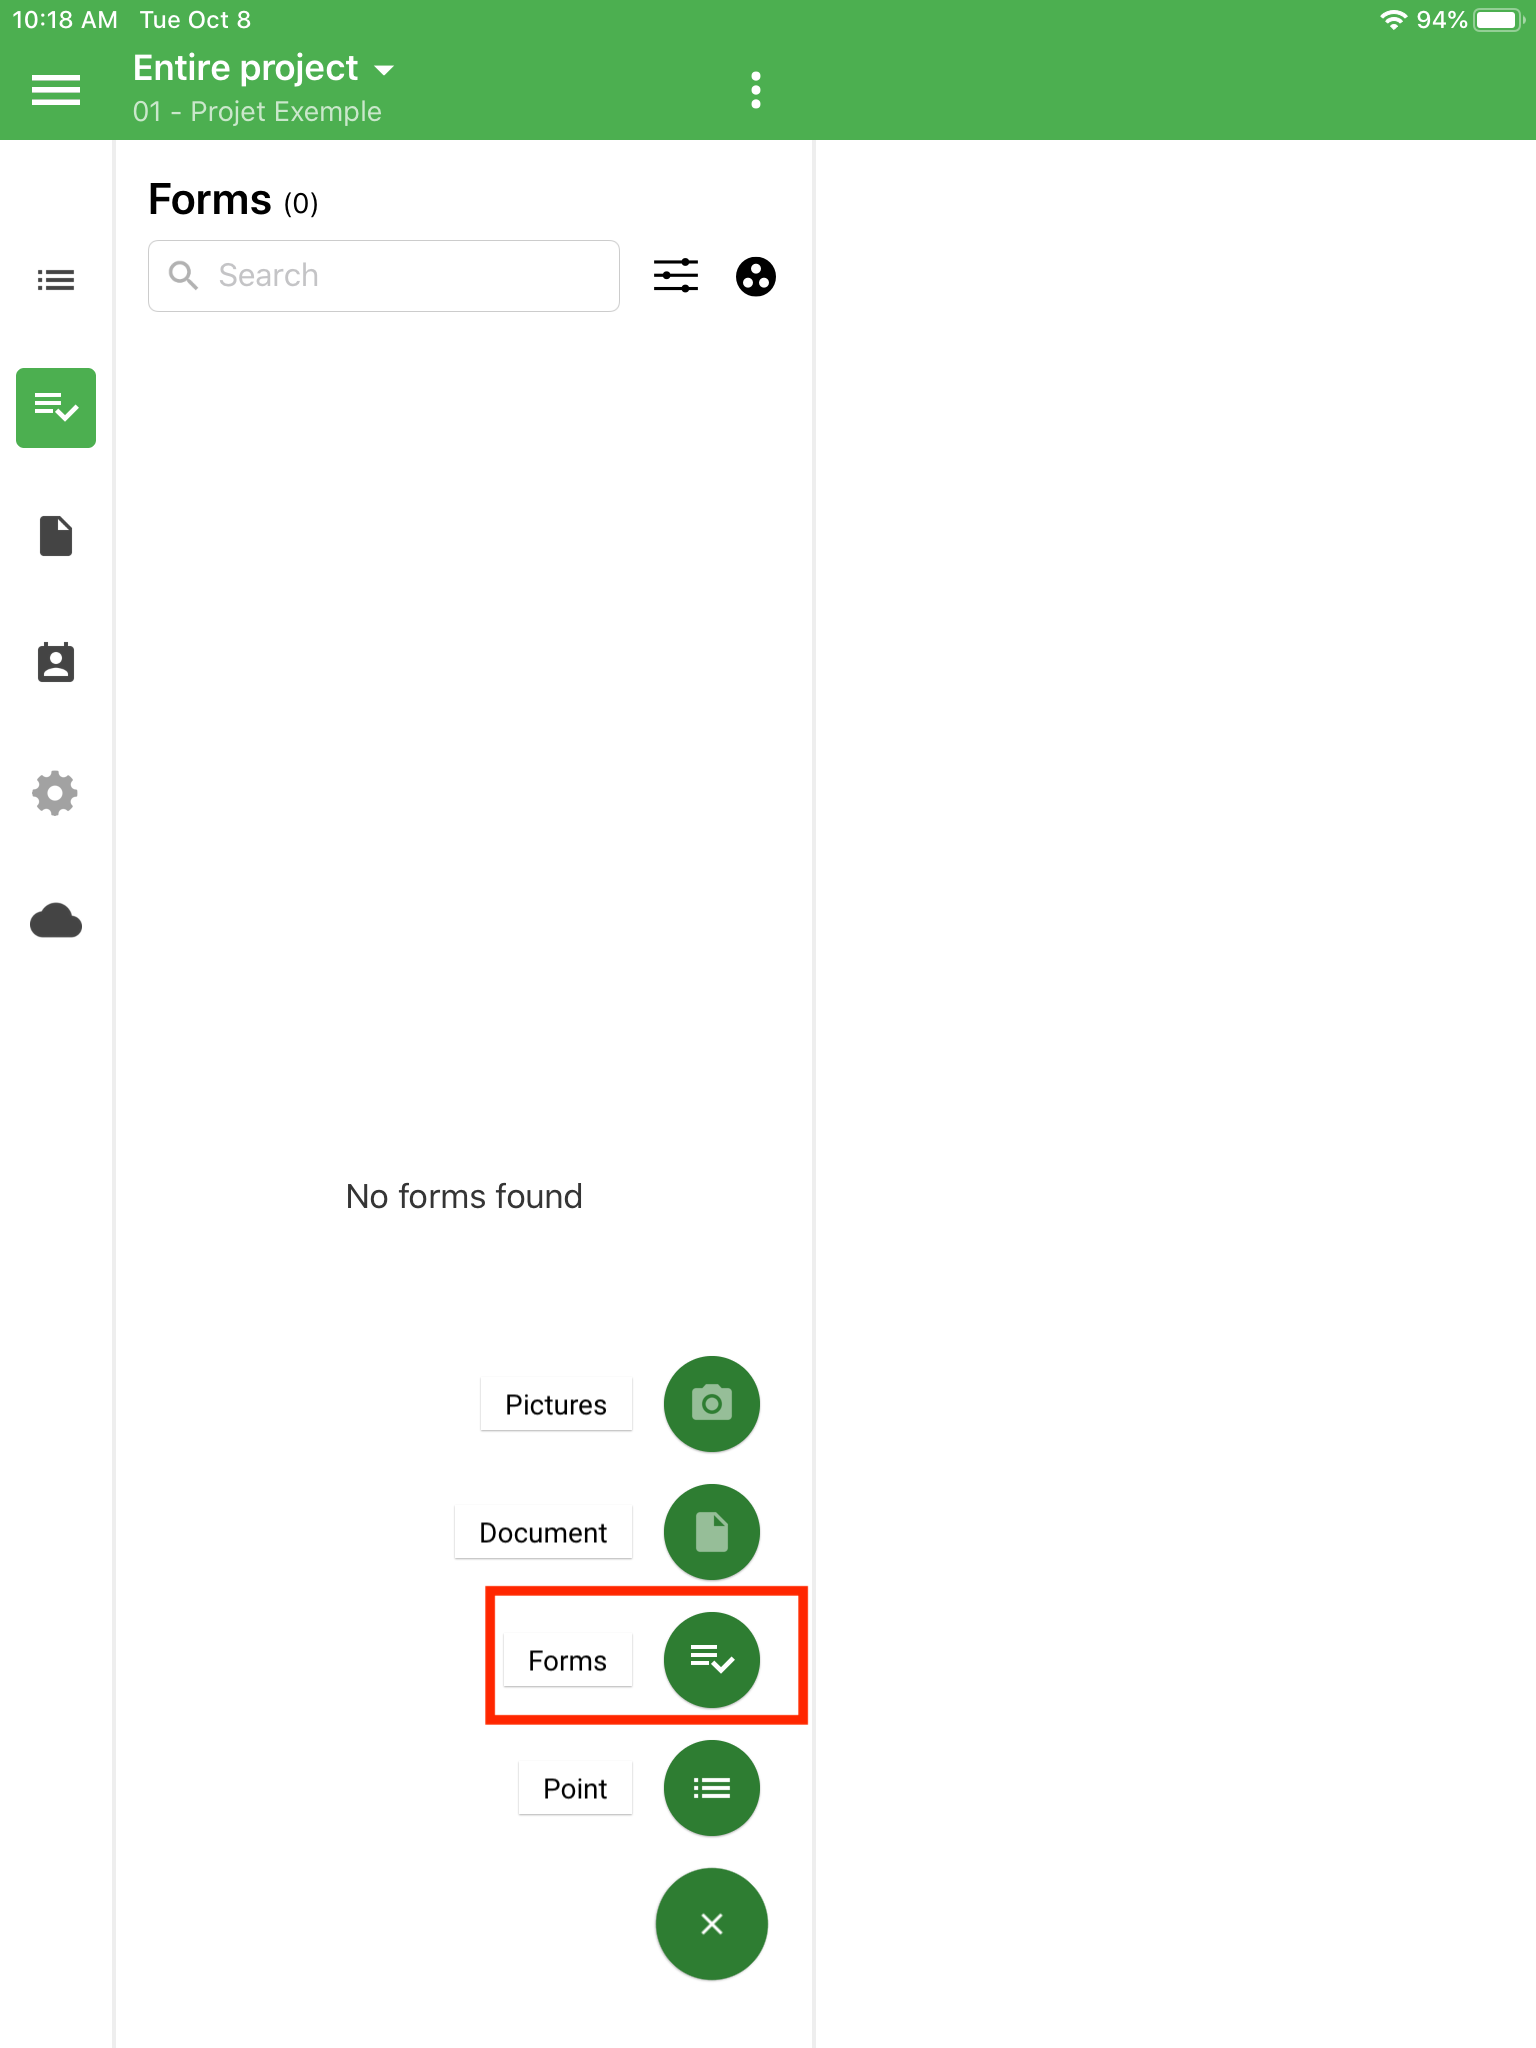Screen dimensions: 1536x2048
Task: Open the Documents sidebar icon
Action: pyautogui.click(x=56, y=536)
